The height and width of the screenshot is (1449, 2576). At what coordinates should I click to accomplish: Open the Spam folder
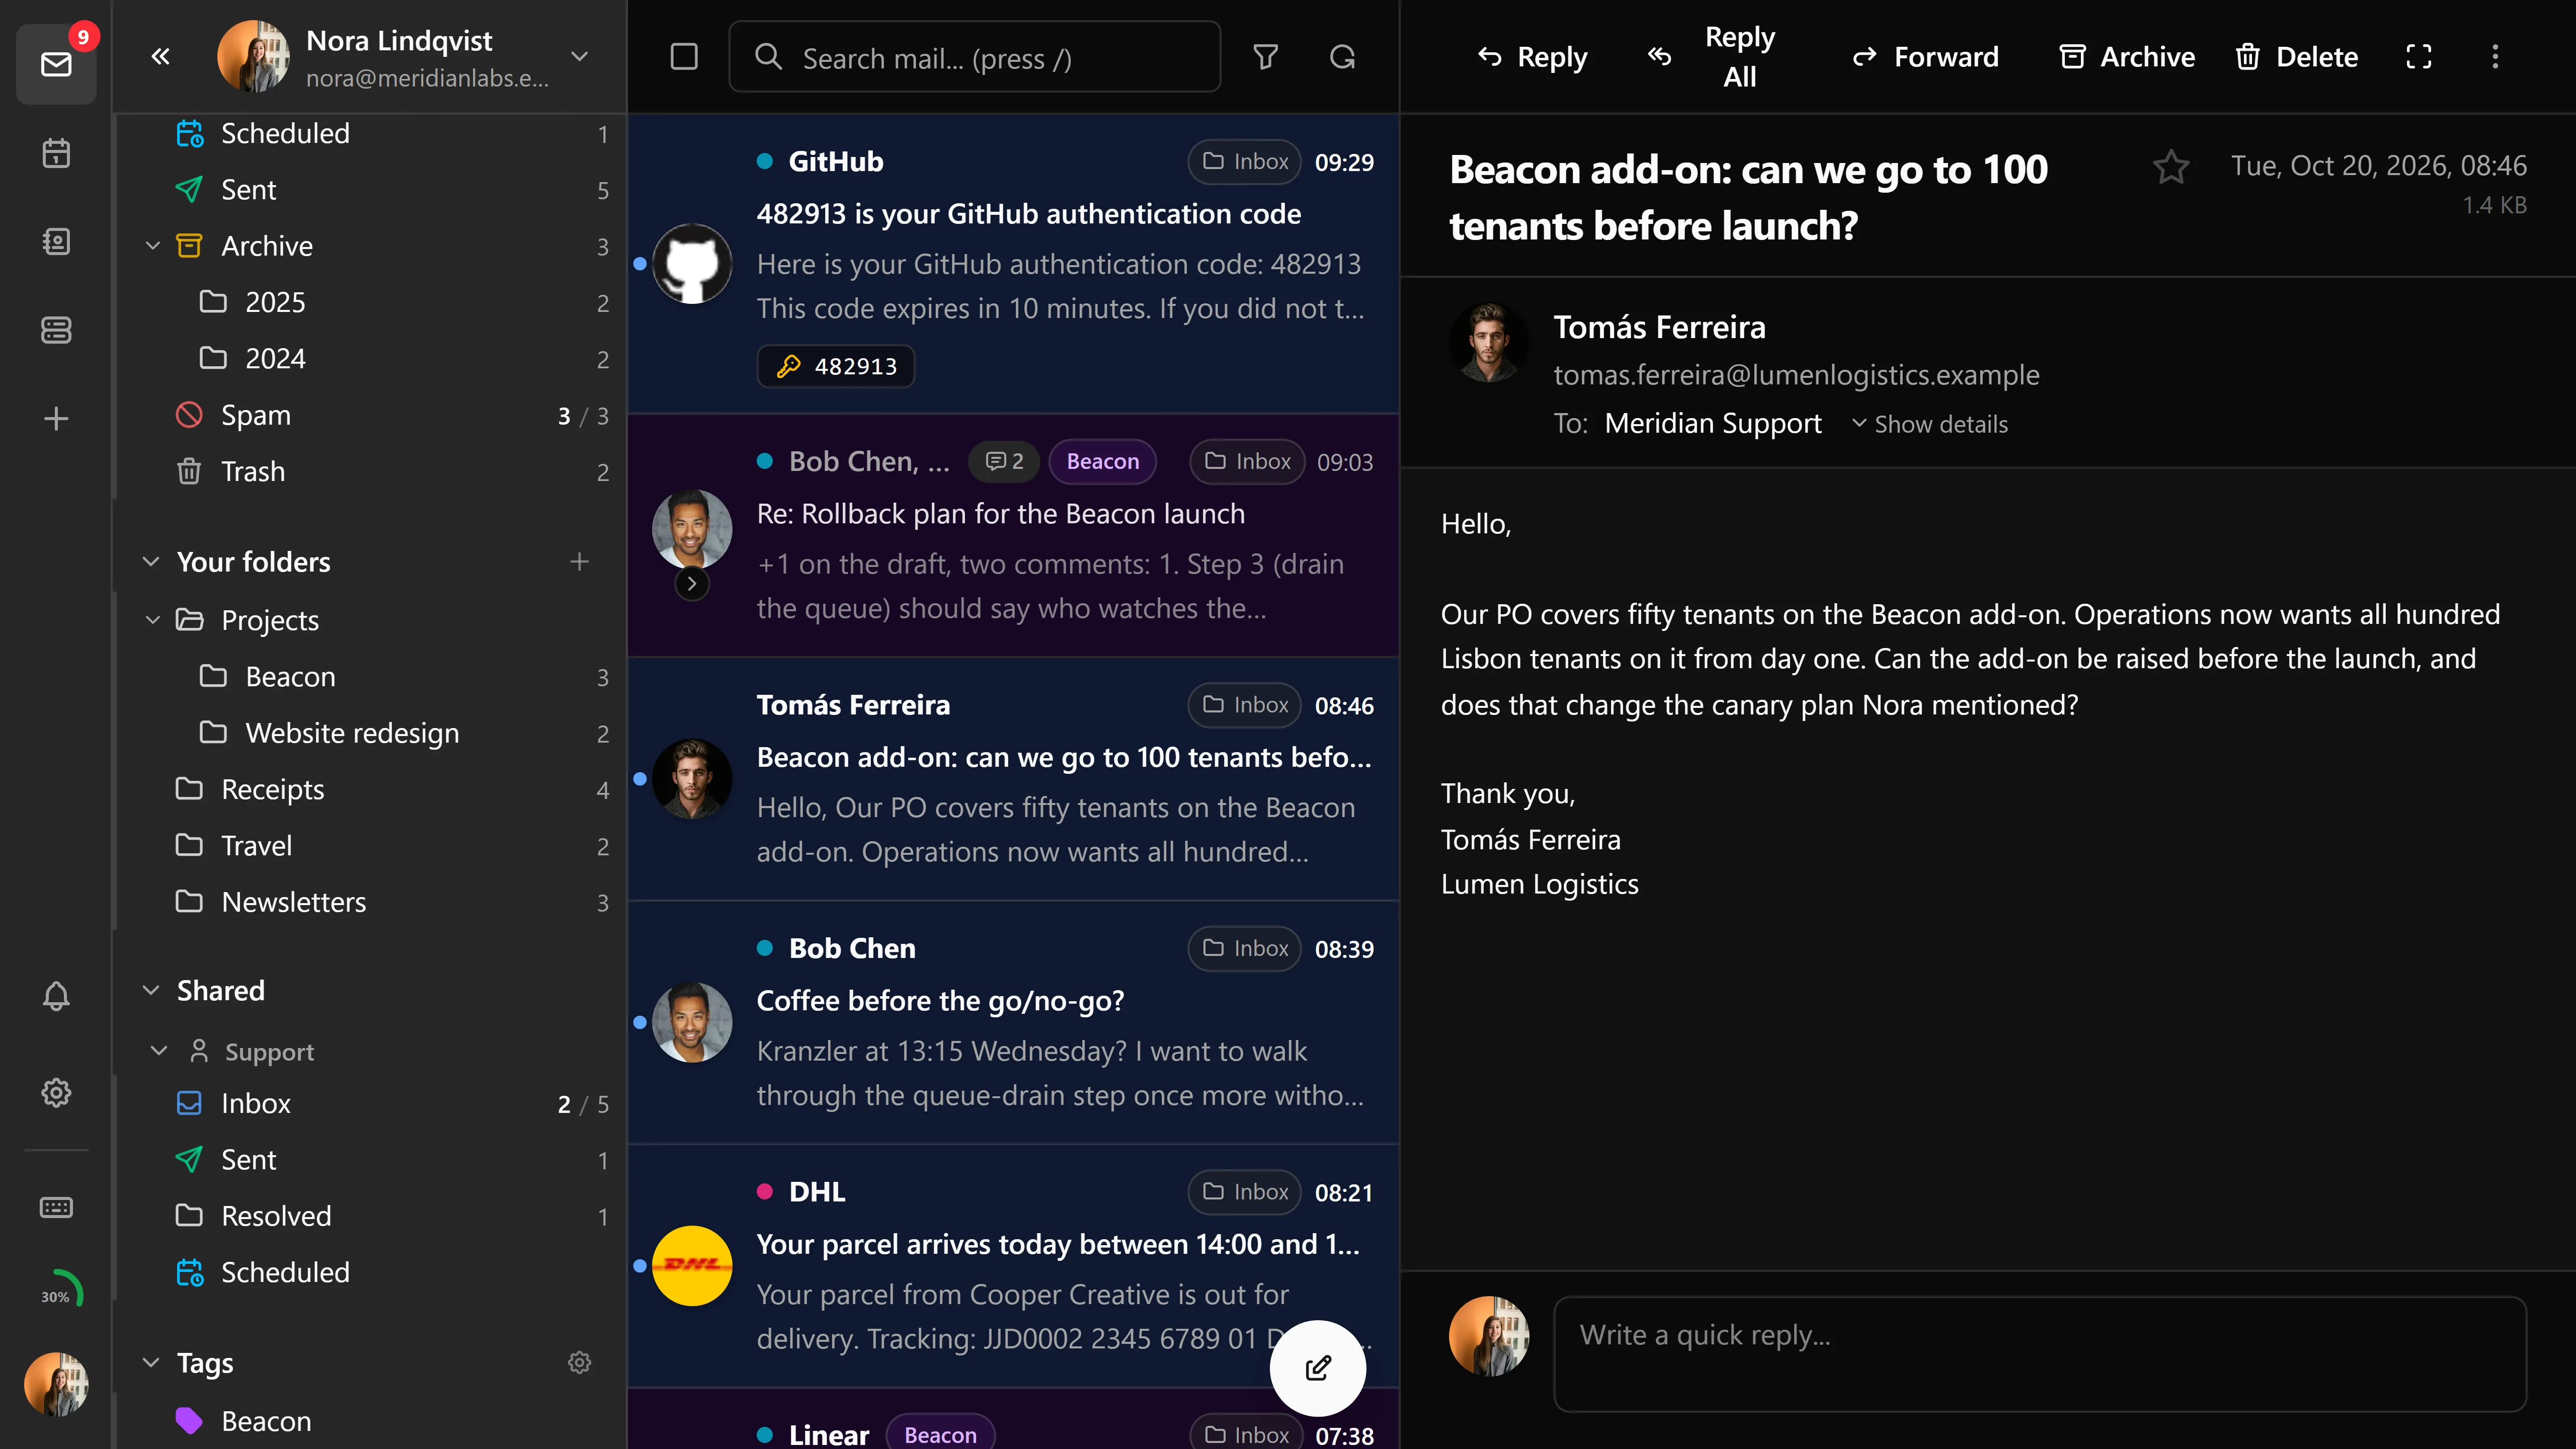pos(370,415)
